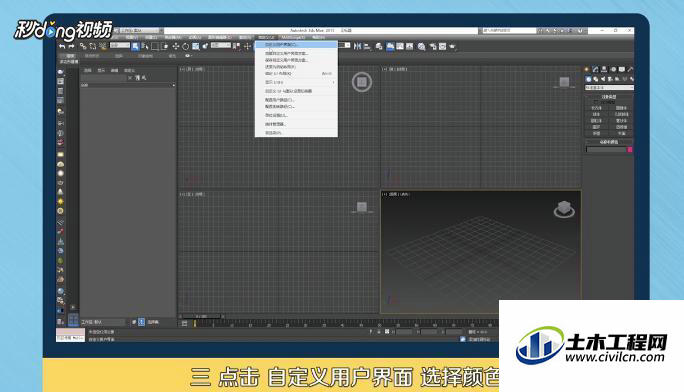The width and height of the screenshot is (684, 392).
Task: Switch to the Motion command panel tab
Action: coord(613,69)
